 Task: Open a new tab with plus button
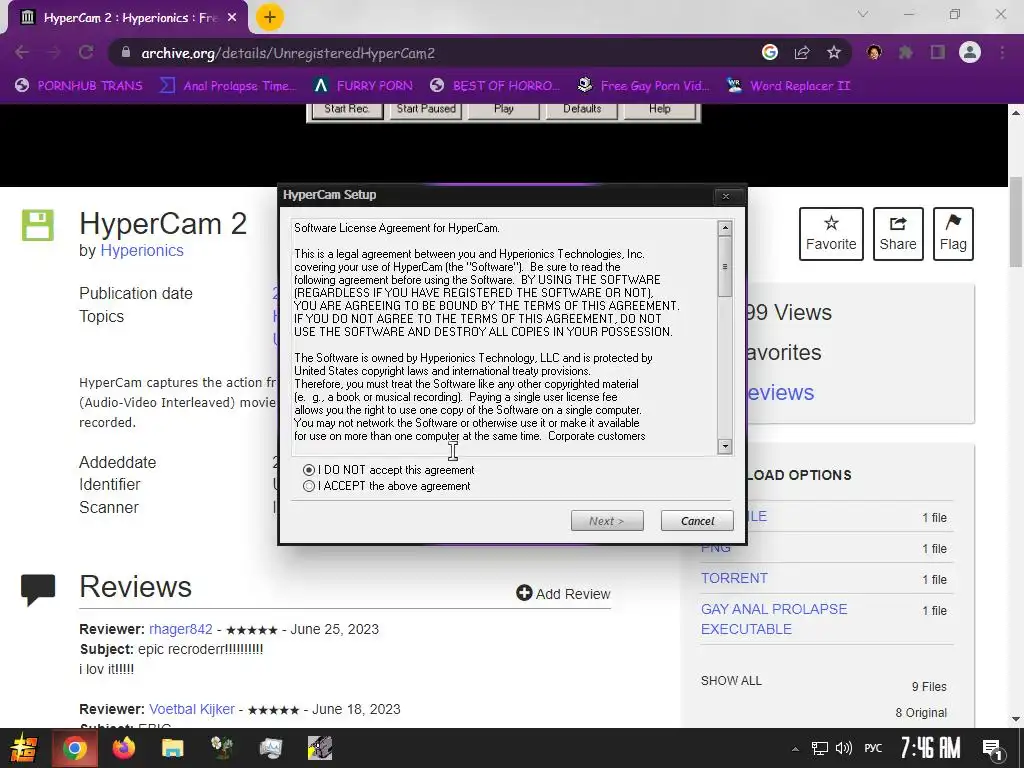[x=270, y=18]
